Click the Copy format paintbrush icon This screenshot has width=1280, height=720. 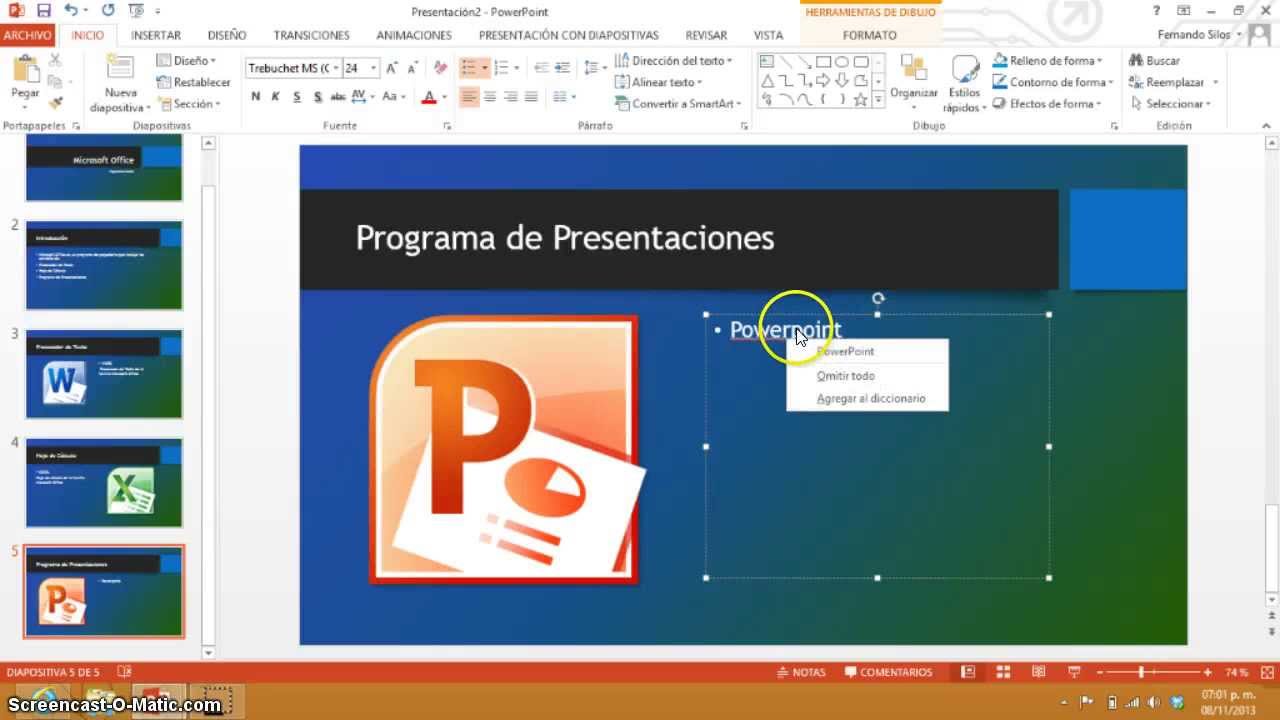pyautogui.click(x=56, y=102)
